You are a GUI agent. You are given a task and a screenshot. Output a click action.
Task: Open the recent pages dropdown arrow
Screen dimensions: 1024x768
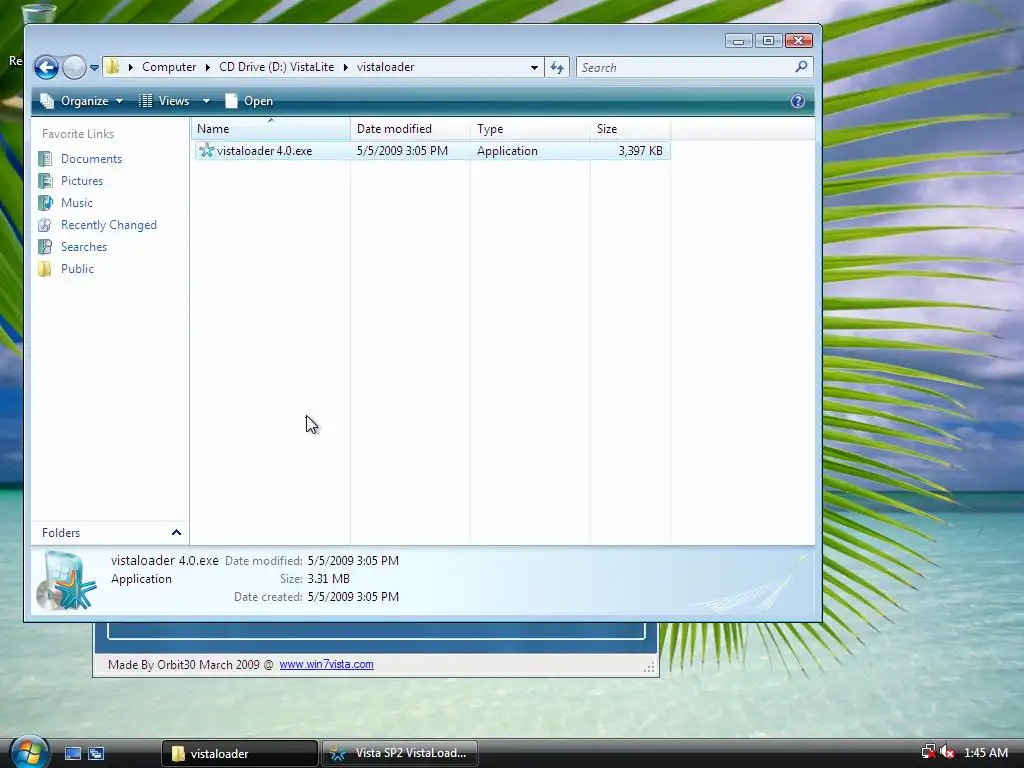[94, 67]
